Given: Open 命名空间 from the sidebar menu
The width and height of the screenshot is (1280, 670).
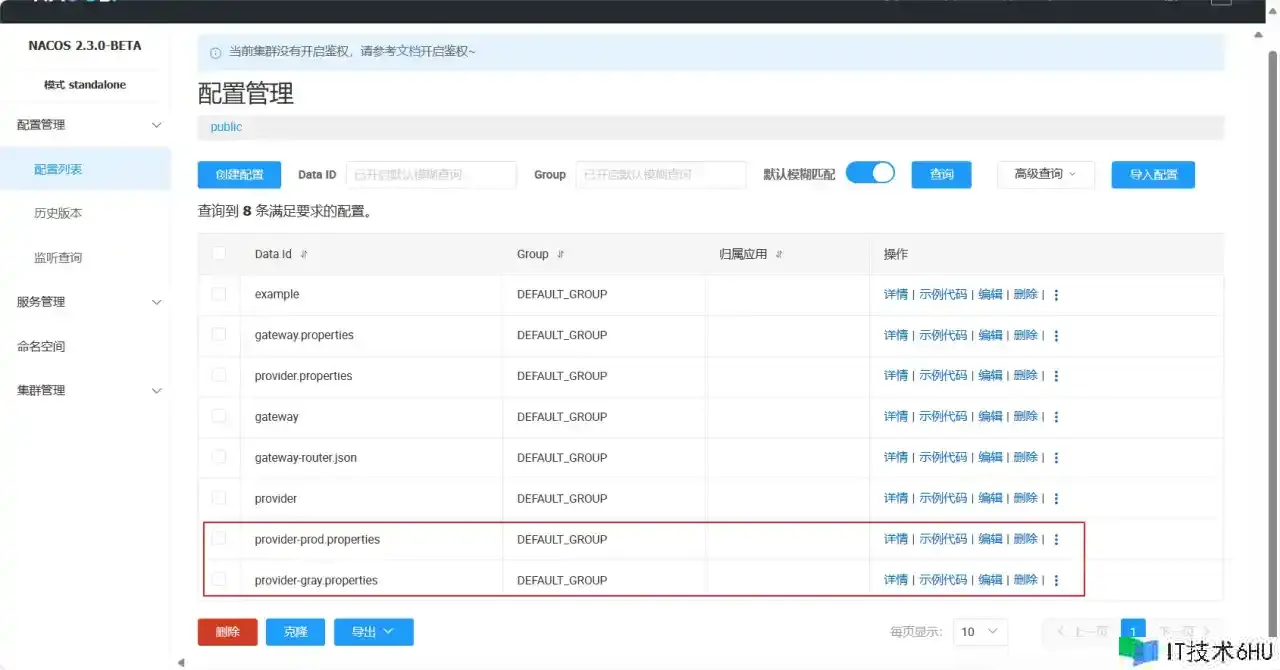Looking at the screenshot, I should (x=41, y=346).
